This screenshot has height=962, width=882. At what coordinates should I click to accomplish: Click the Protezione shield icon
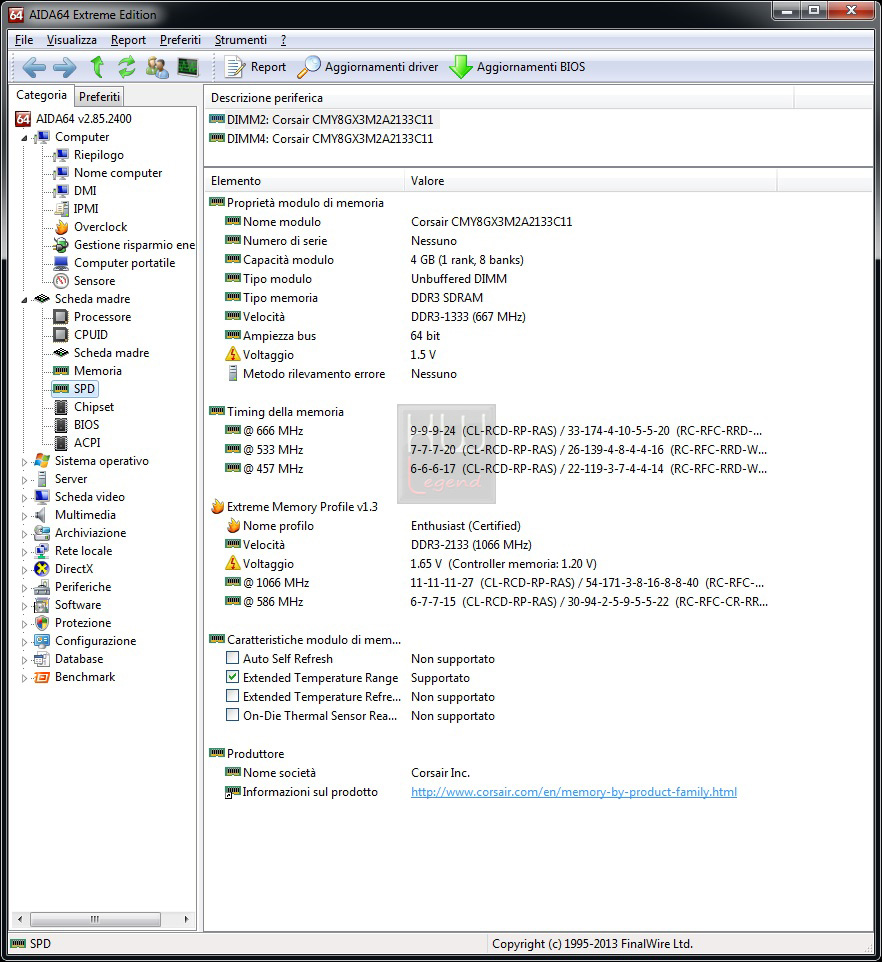coord(42,623)
